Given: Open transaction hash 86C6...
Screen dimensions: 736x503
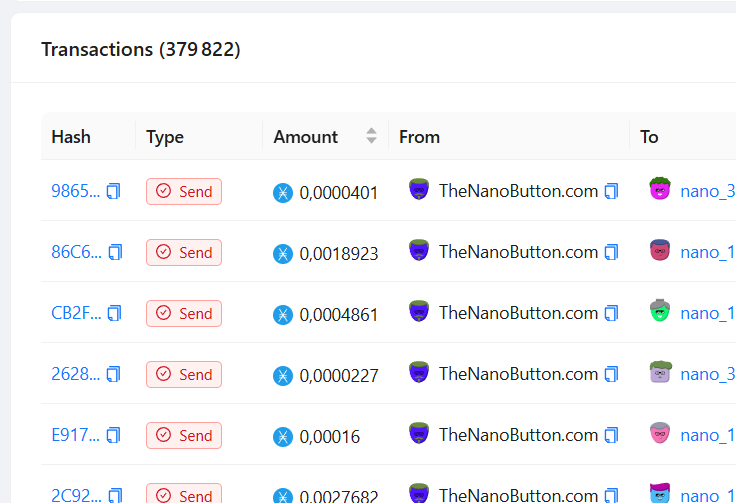Looking at the screenshot, I should (x=77, y=252).
